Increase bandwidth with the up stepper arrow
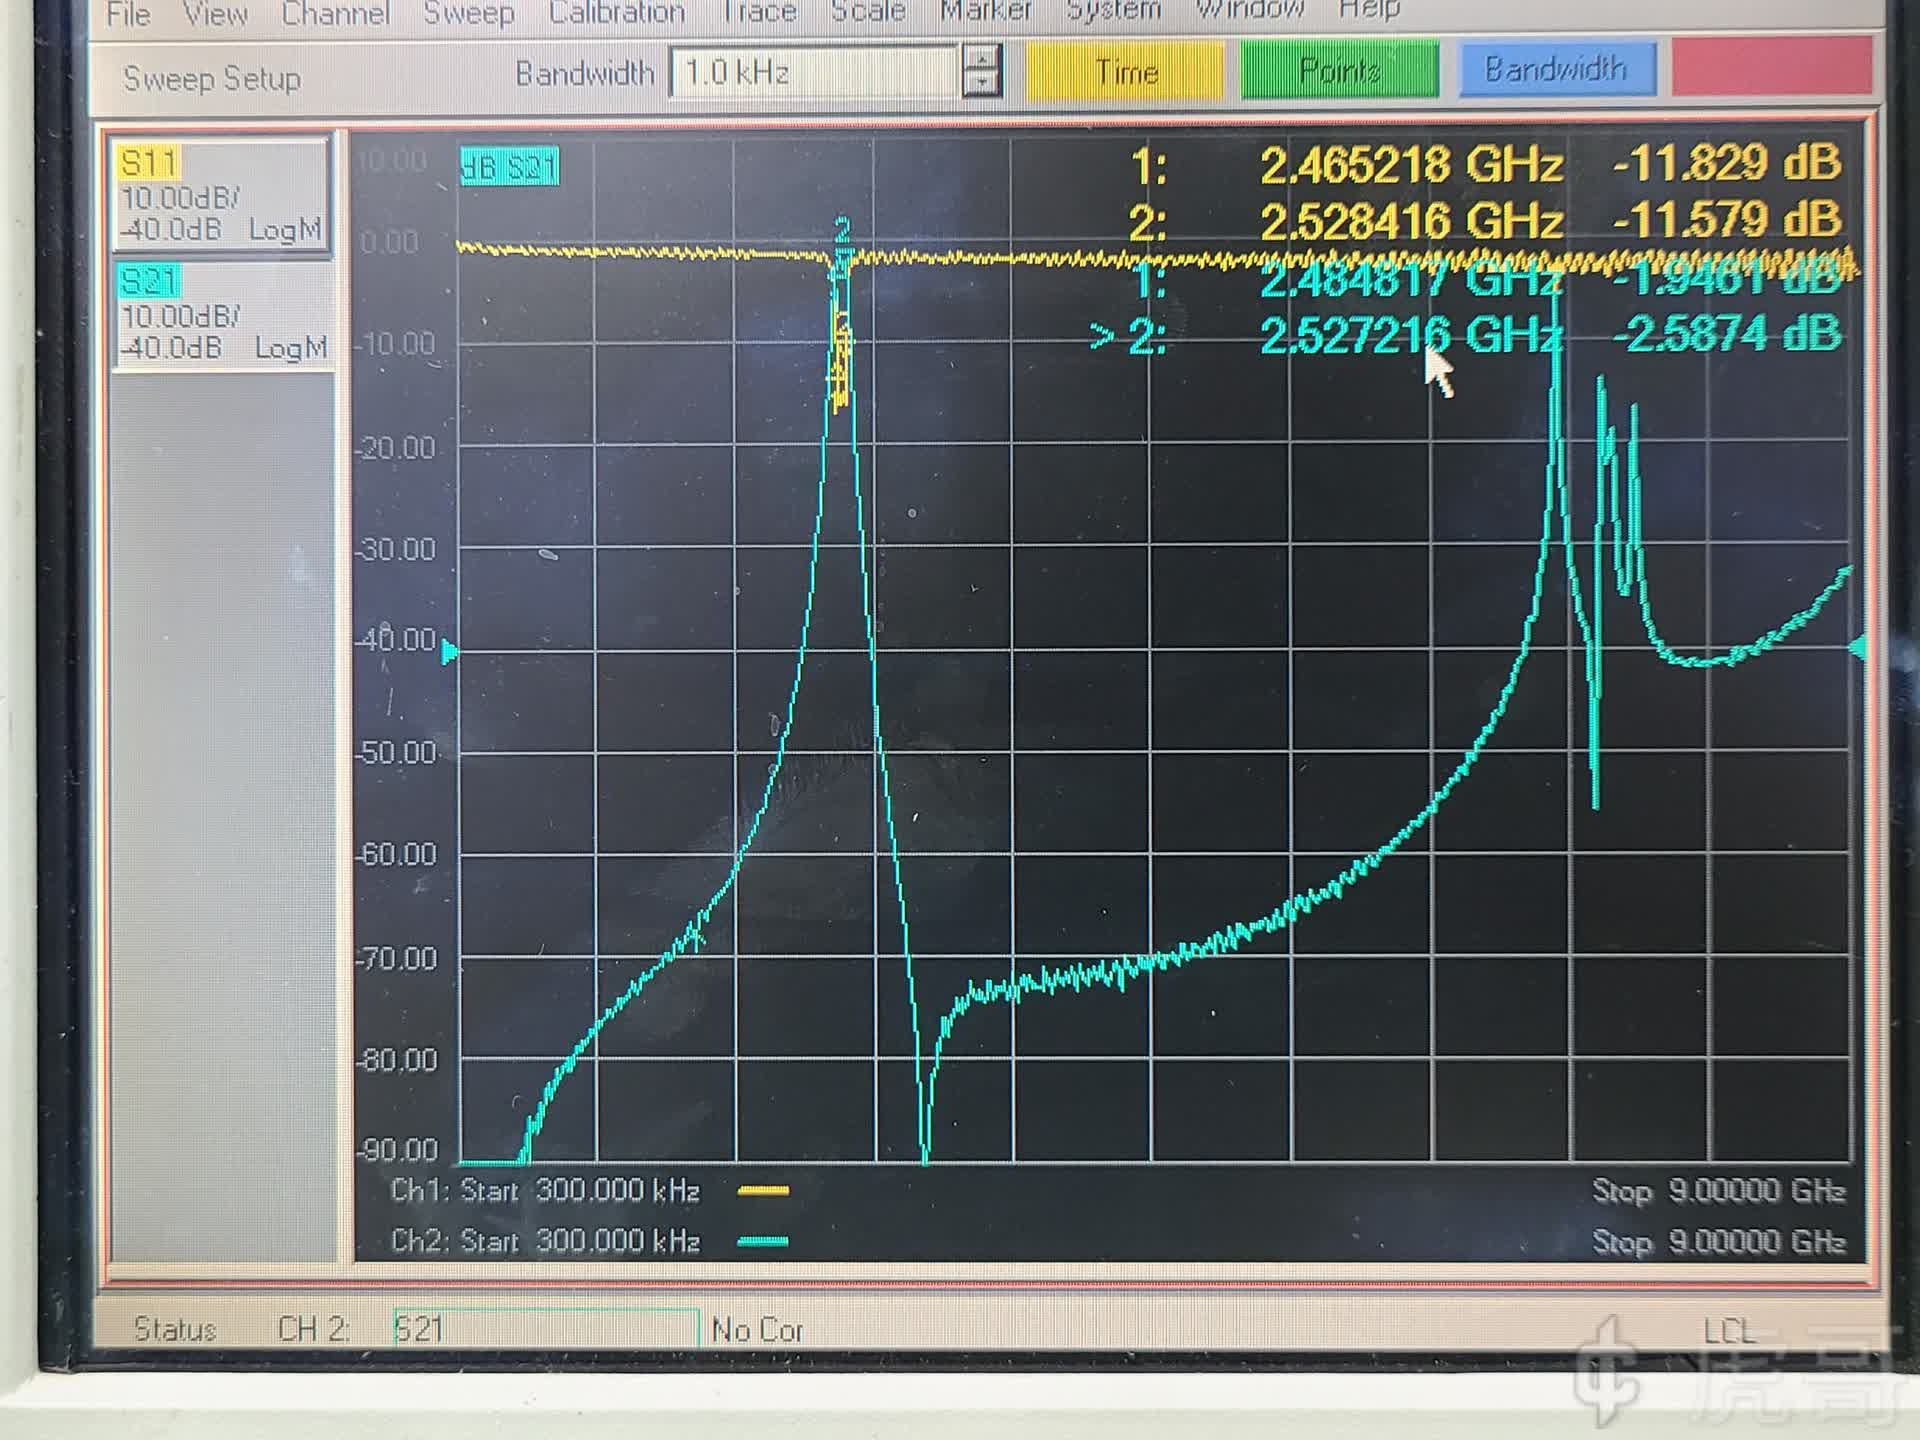Screen dimensions: 1920x1440 tap(981, 59)
